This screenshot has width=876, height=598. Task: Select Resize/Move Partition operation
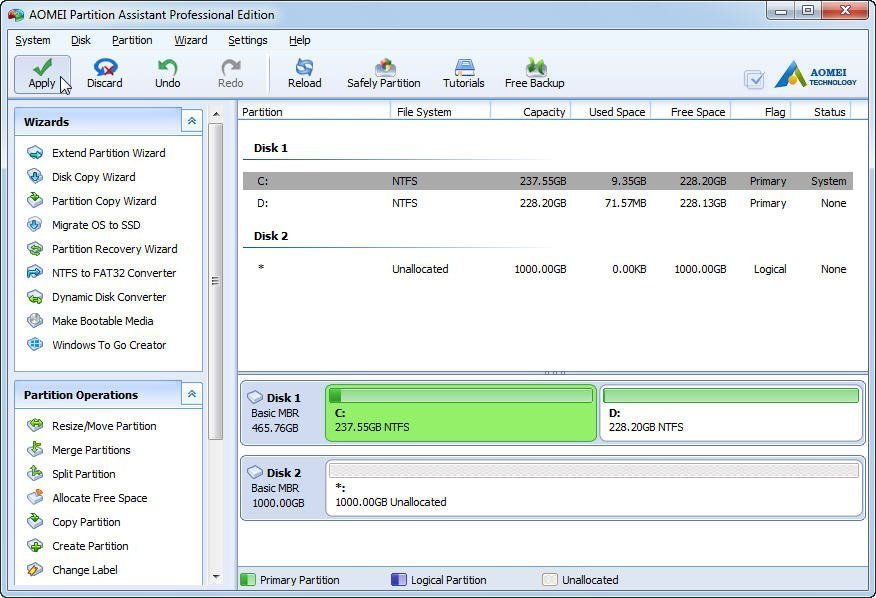(x=92, y=426)
